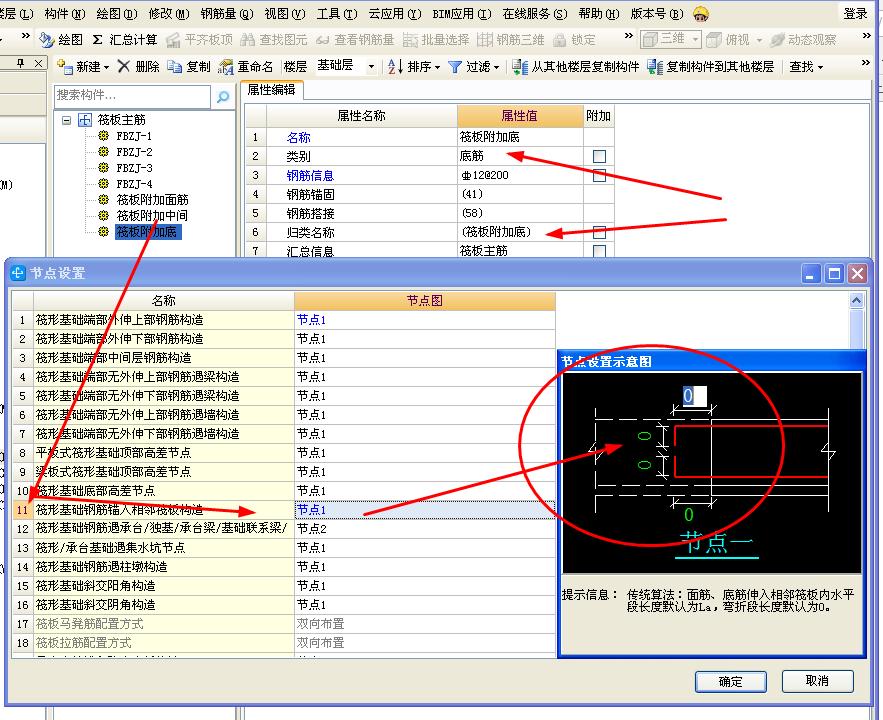Viewport: 883px width, 720px height.
Task: Toggle 附加 checkbox for 钢筋信息 row
Action: 599,176
